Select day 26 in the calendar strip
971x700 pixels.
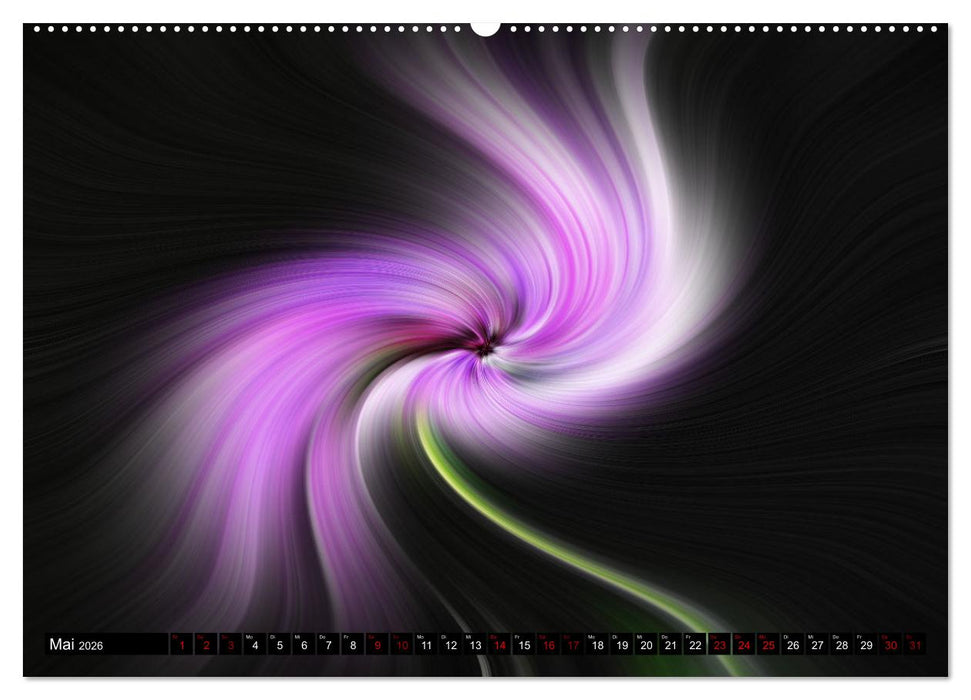coord(792,645)
